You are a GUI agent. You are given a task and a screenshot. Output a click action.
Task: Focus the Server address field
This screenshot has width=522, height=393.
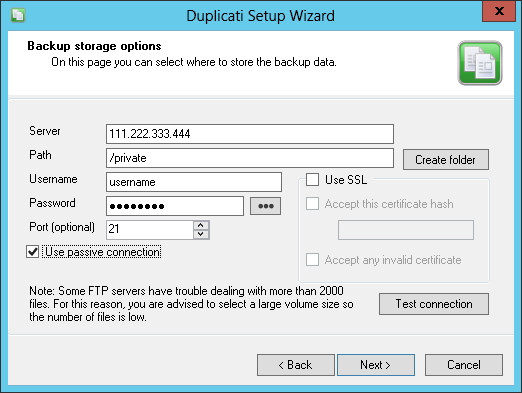tap(250, 134)
